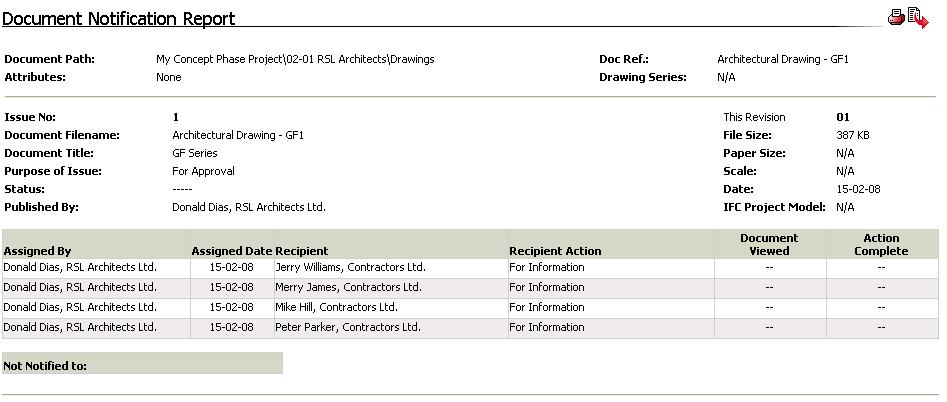Select recipient Peter Parker, Contractors Ltd.

(348, 327)
